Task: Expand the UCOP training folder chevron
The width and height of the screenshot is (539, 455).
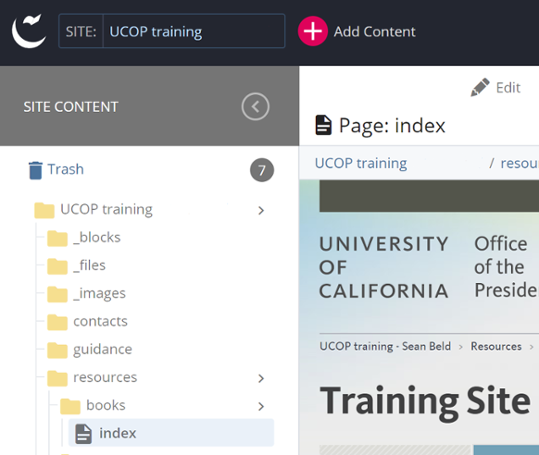Action: [261, 210]
